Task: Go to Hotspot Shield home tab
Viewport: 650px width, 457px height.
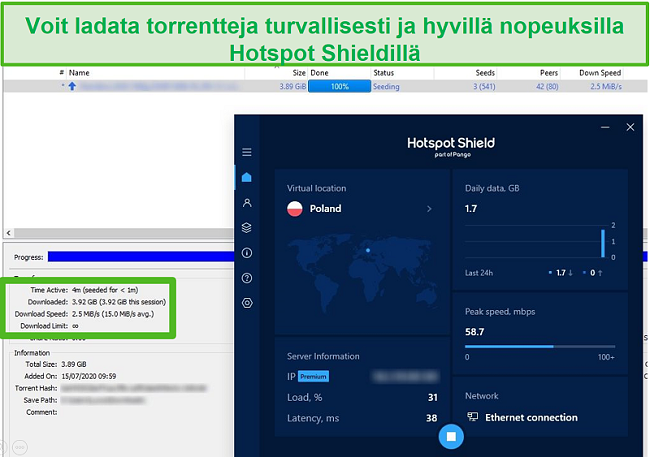Action: point(247,177)
